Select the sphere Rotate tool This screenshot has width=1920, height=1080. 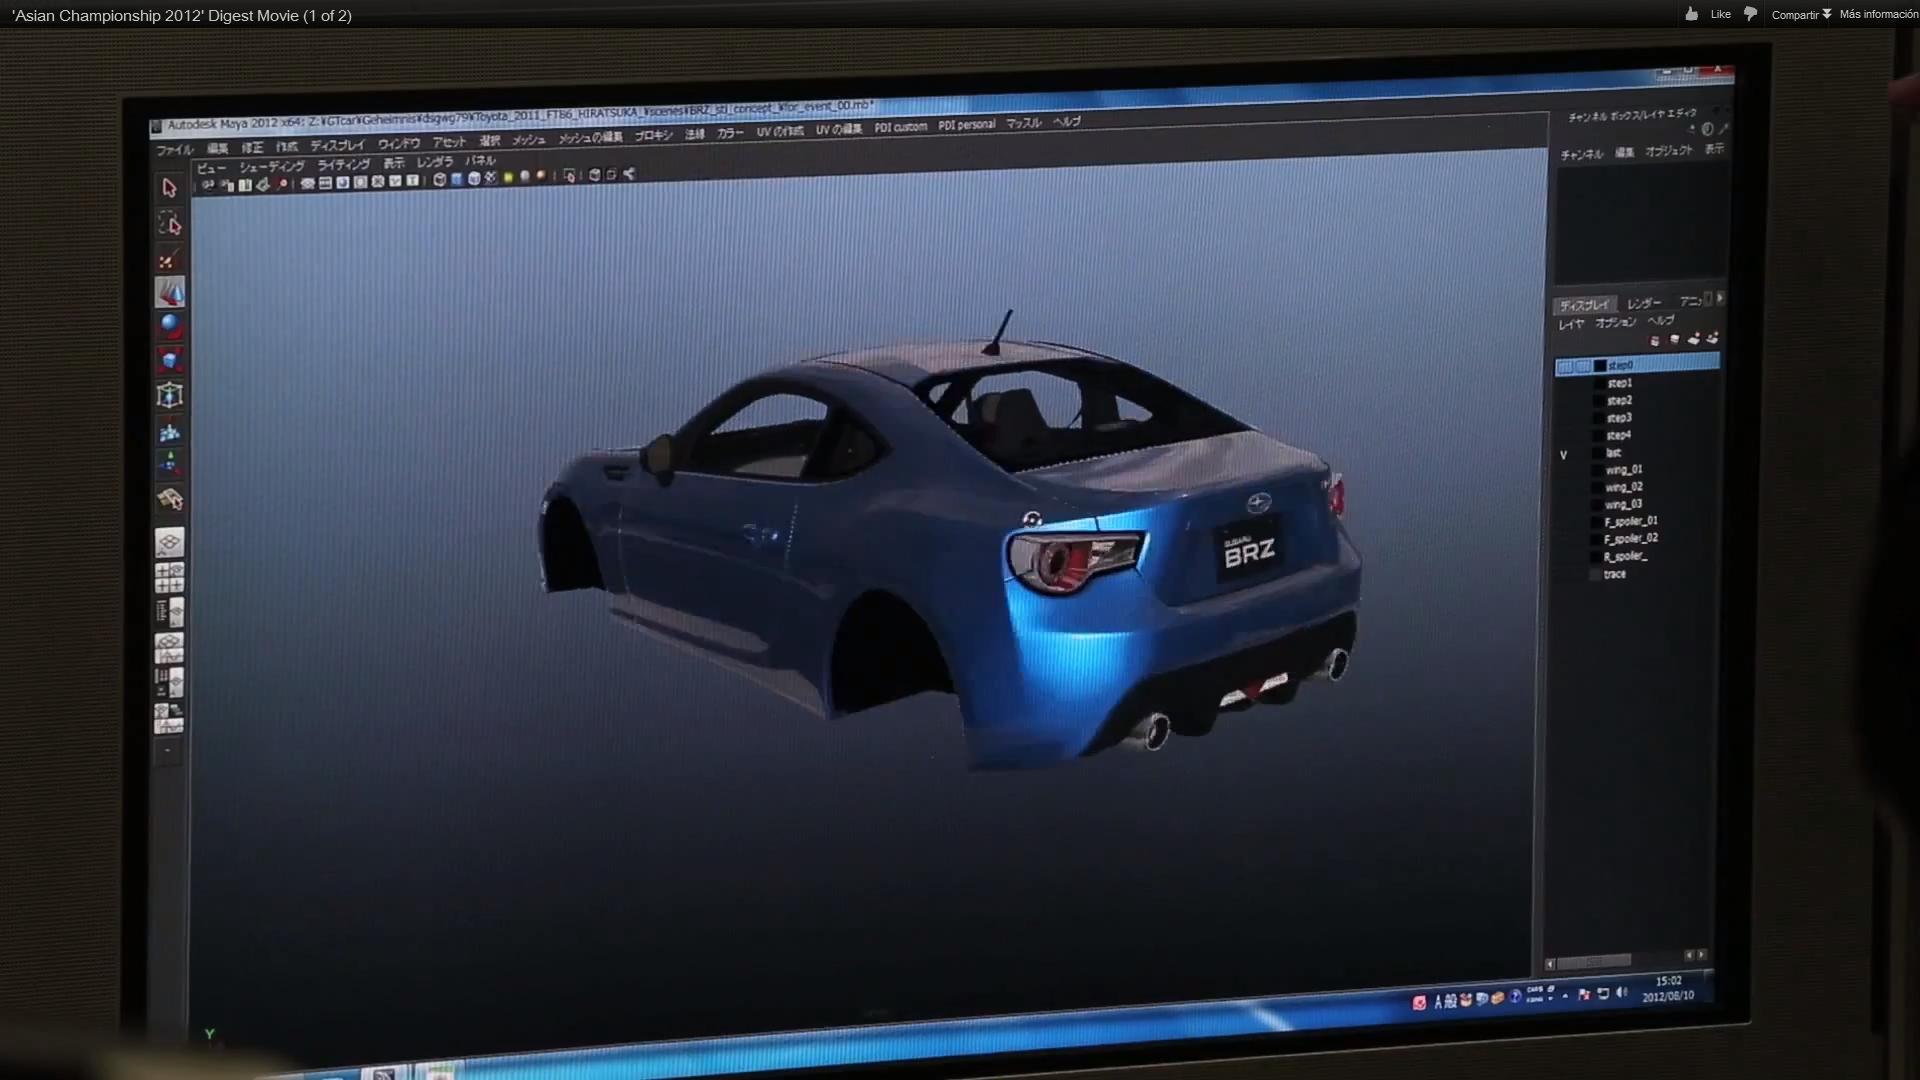[170, 326]
